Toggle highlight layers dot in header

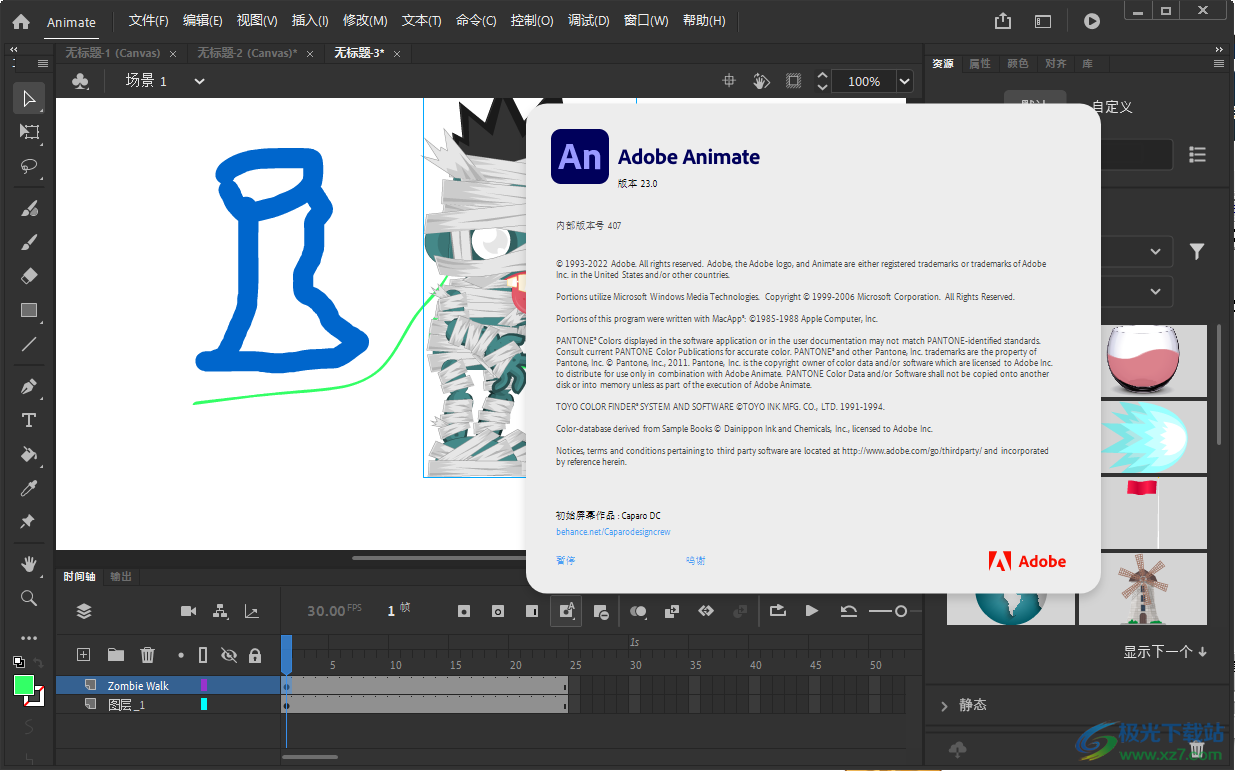(x=181, y=655)
